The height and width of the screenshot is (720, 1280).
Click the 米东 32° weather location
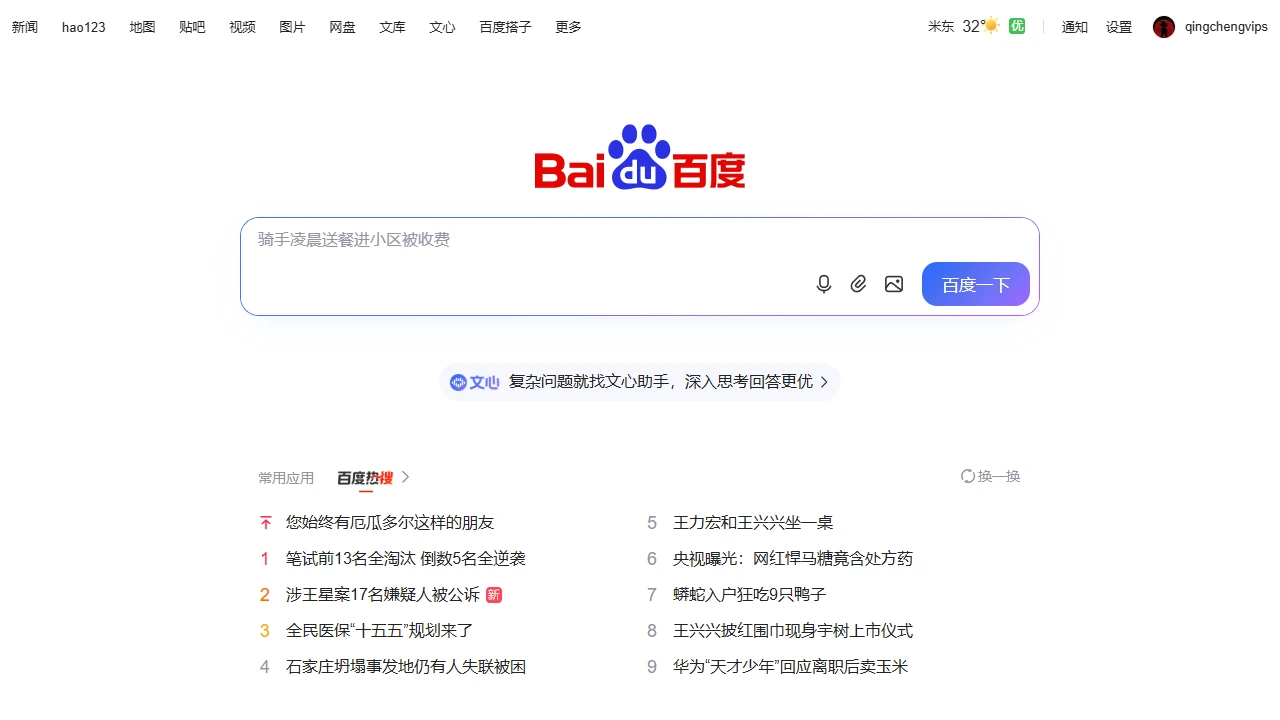(955, 26)
